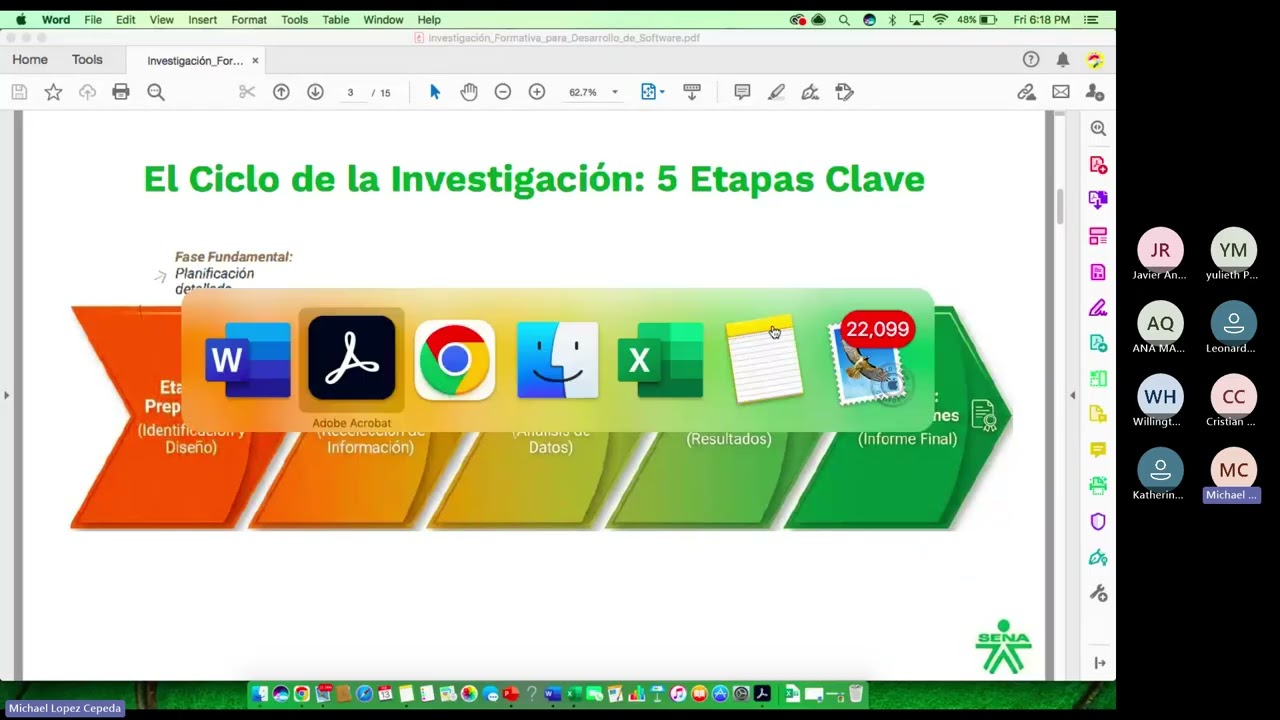Image resolution: width=1280 pixels, height=720 pixels.
Task: Open the Wi-Fi status menu
Action: pyautogui.click(x=940, y=20)
